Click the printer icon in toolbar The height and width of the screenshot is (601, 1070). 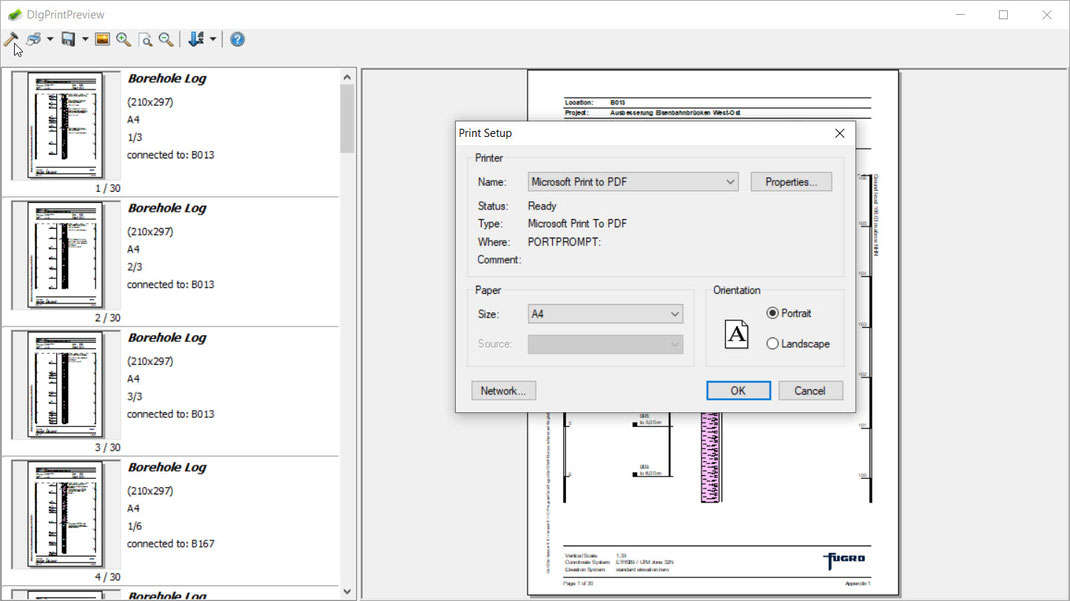[x=33, y=40]
